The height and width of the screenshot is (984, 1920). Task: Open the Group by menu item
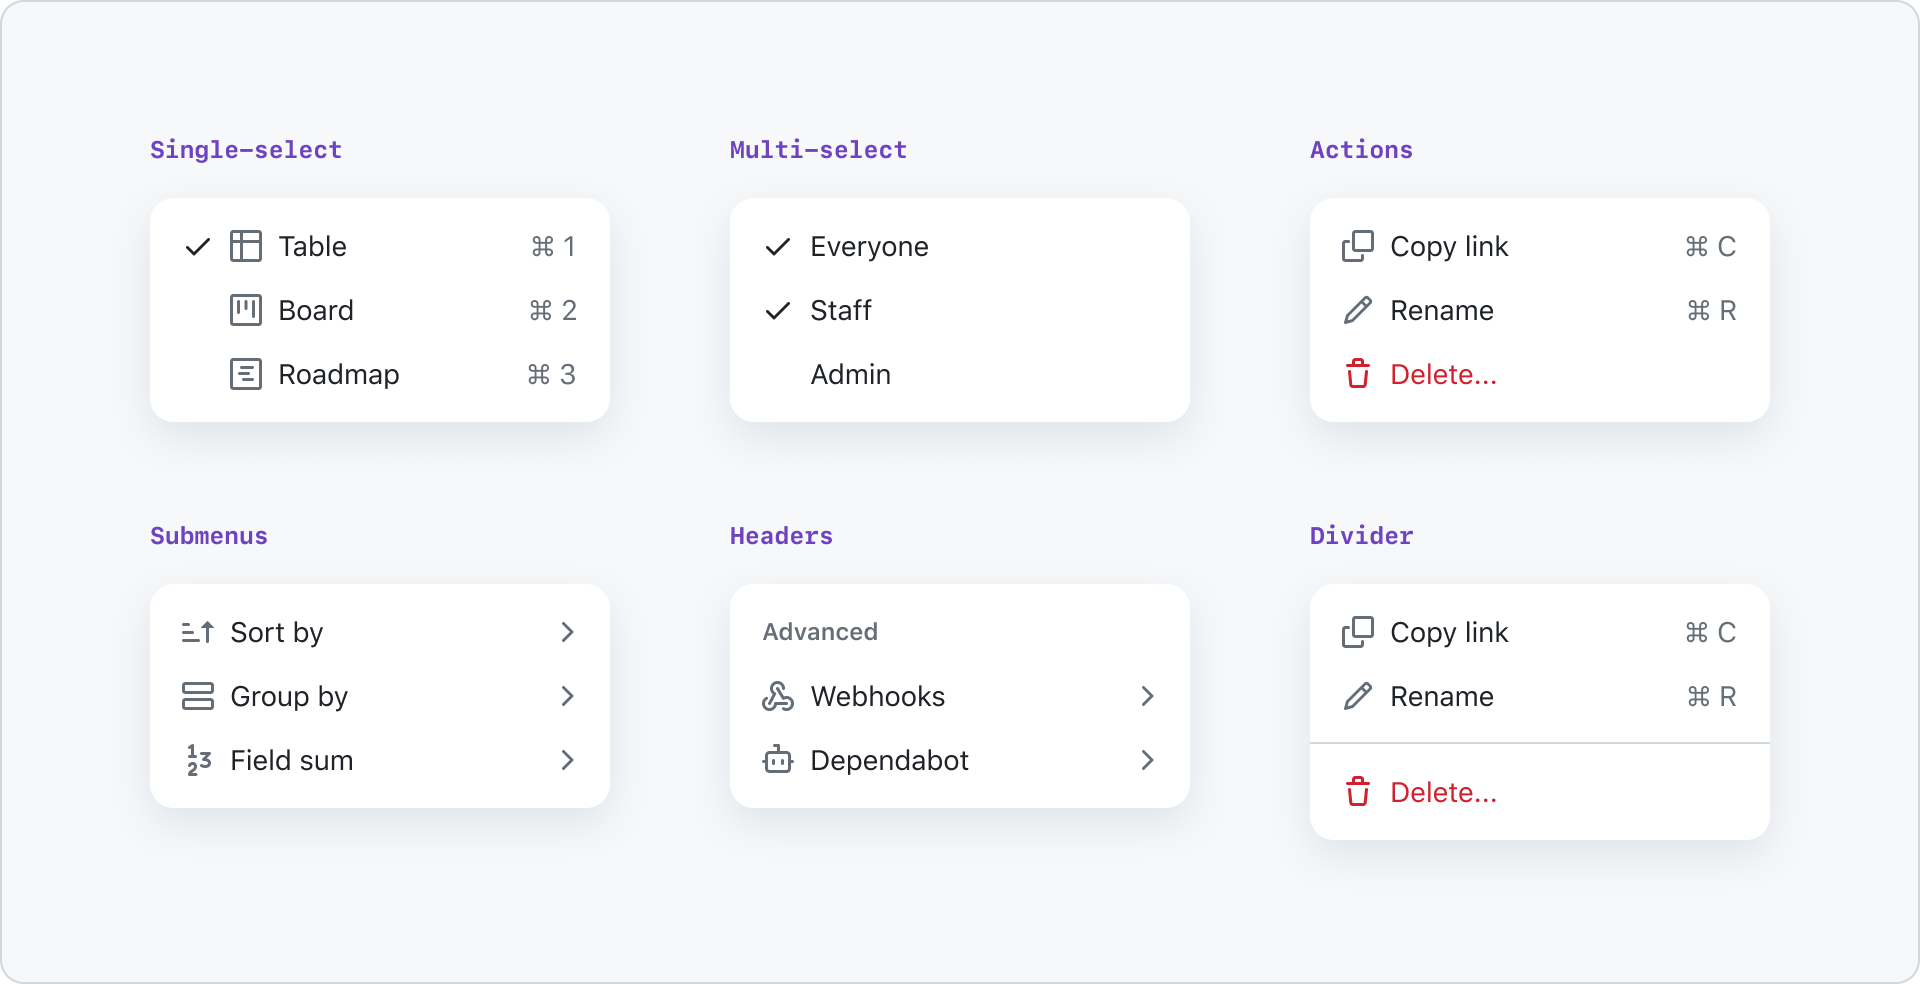tap(380, 696)
